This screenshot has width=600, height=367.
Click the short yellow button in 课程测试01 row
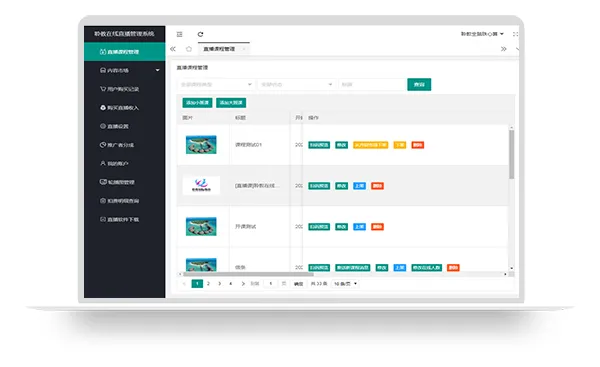coord(399,145)
